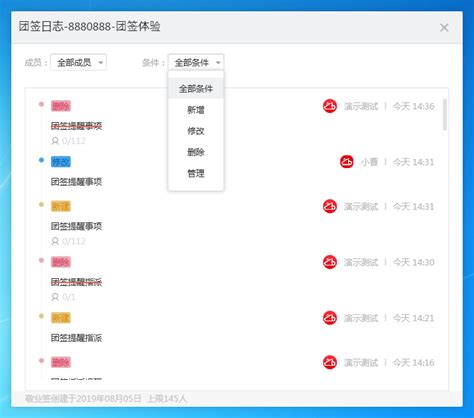Select 修改 from the condition list
The width and height of the screenshot is (474, 418).
pyautogui.click(x=196, y=131)
